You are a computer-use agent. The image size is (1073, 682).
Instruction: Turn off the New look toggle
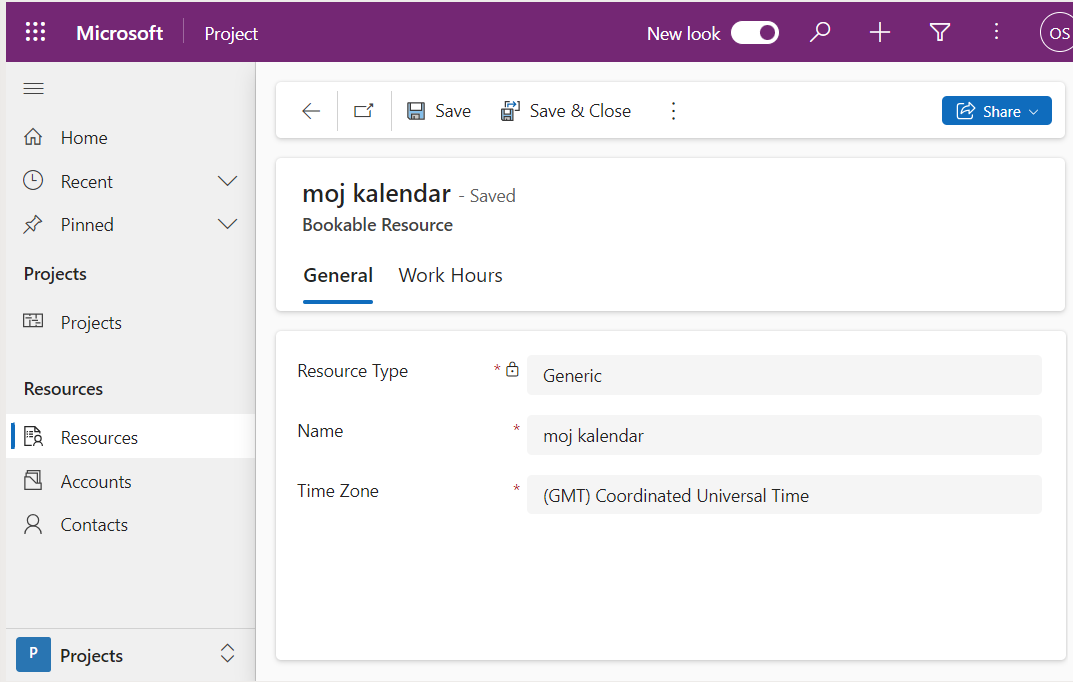pyautogui.click(x=755, y=33)
